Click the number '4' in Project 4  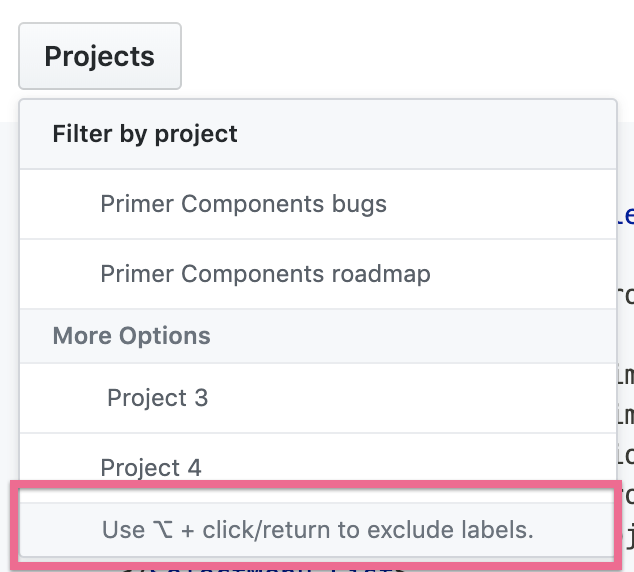click(x=194, y=466)
